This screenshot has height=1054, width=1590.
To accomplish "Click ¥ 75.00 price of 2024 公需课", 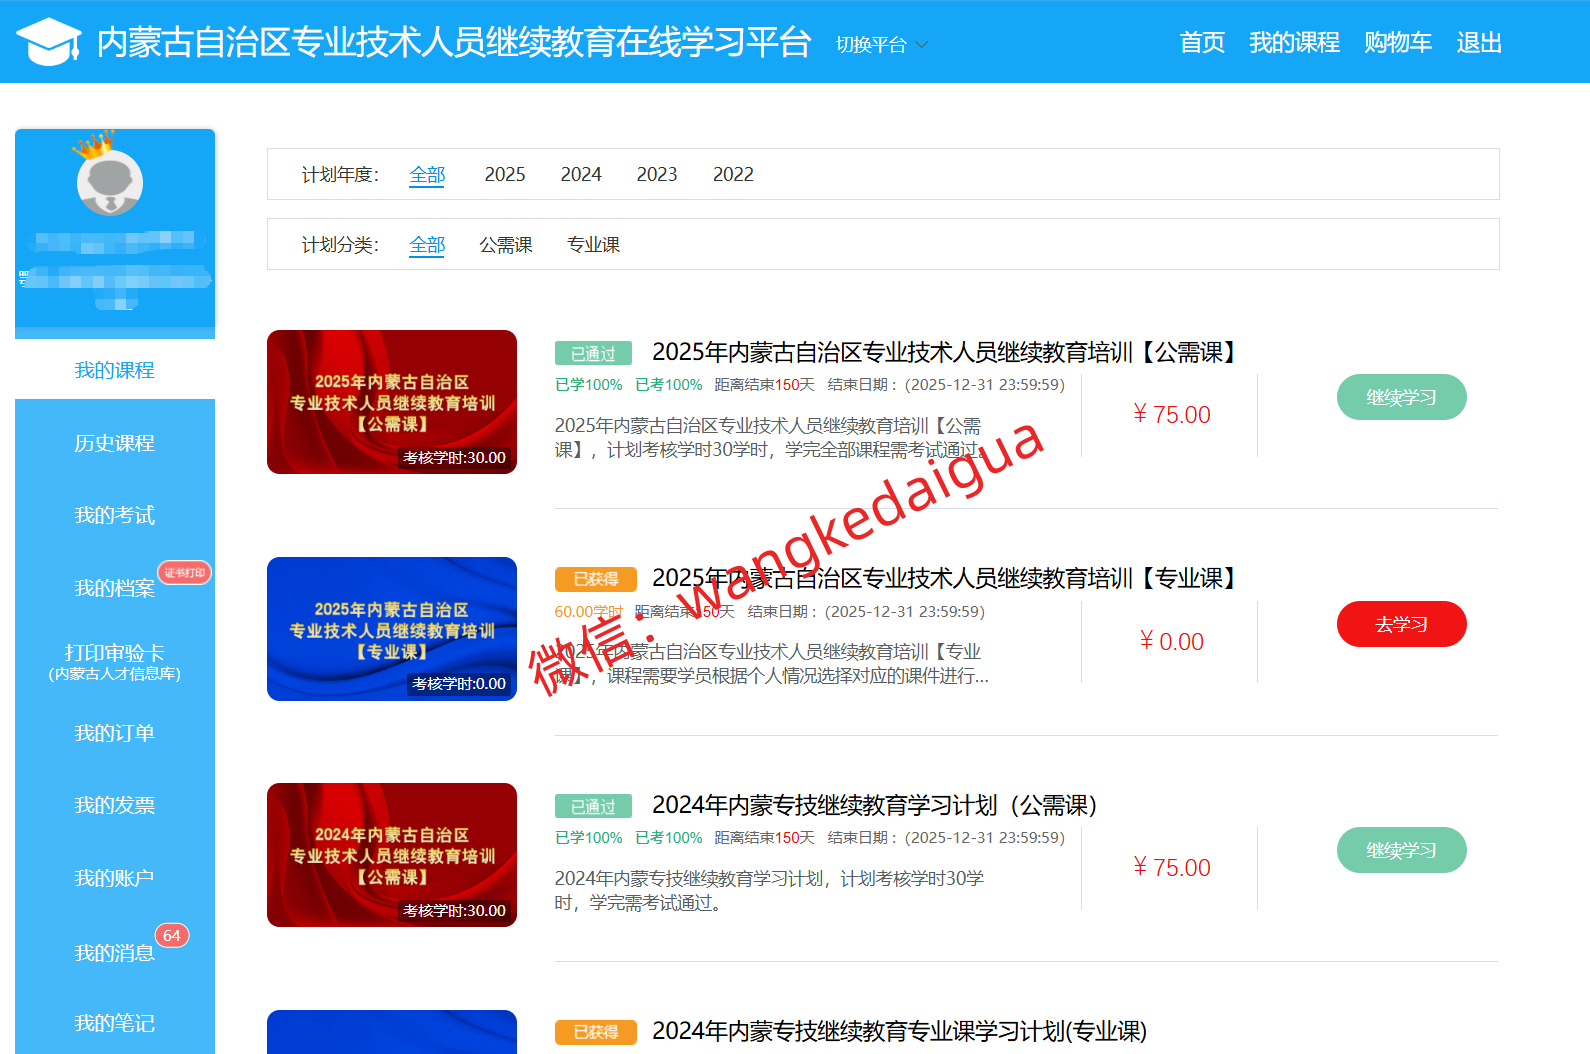I will pos(1172,867).
